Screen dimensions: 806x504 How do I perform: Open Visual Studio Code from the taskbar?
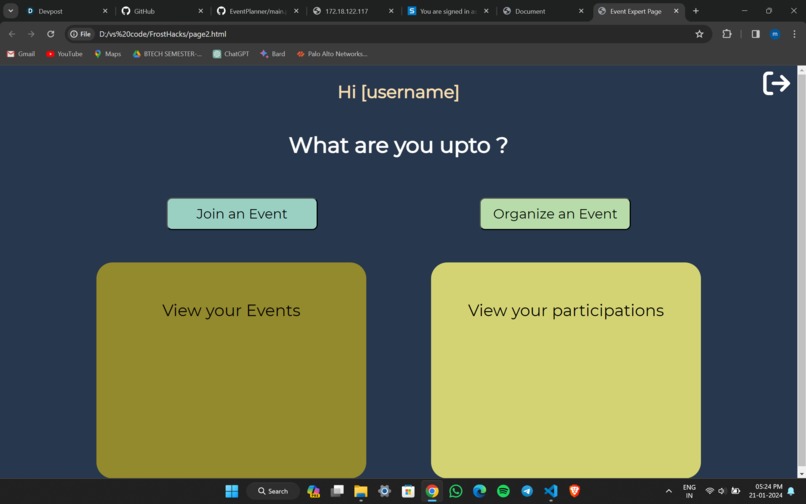tap(551, 491)
